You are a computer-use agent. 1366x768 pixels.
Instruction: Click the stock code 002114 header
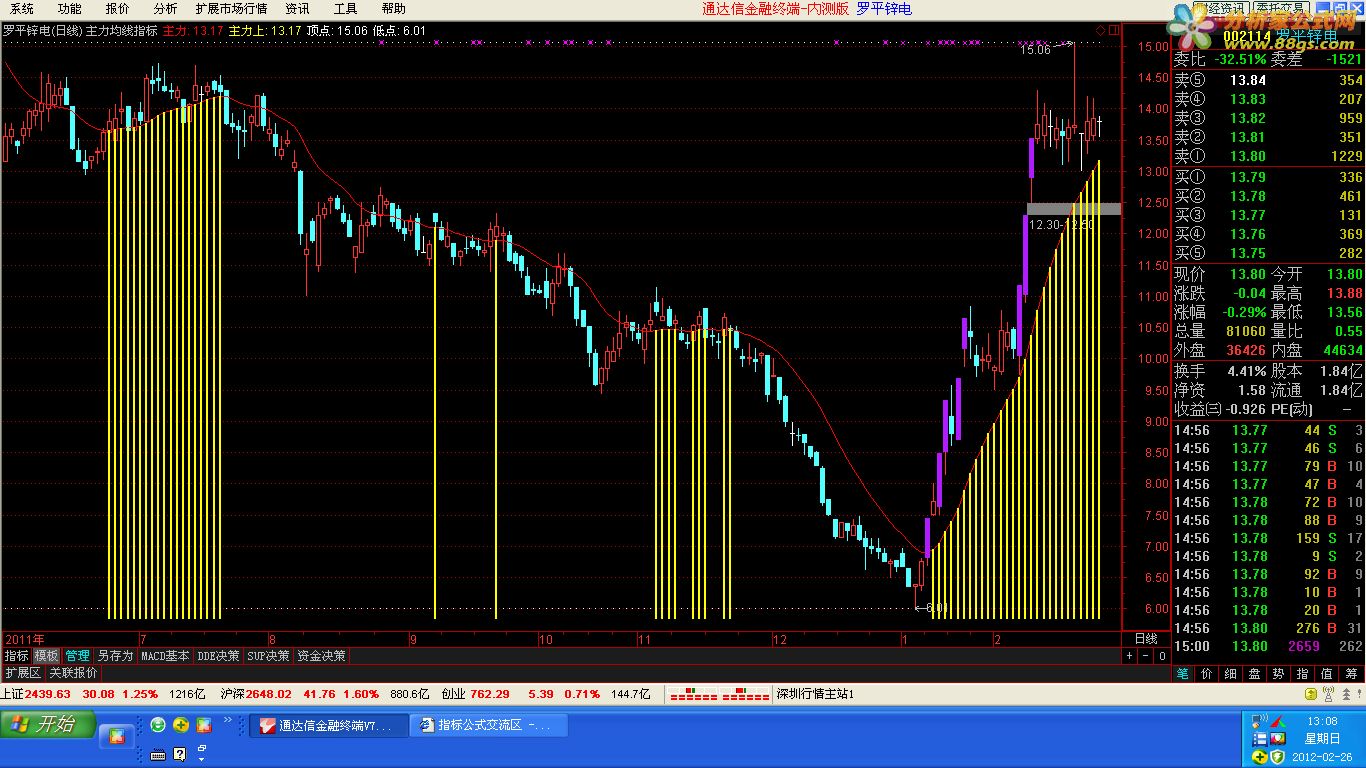coord(1246,37)
